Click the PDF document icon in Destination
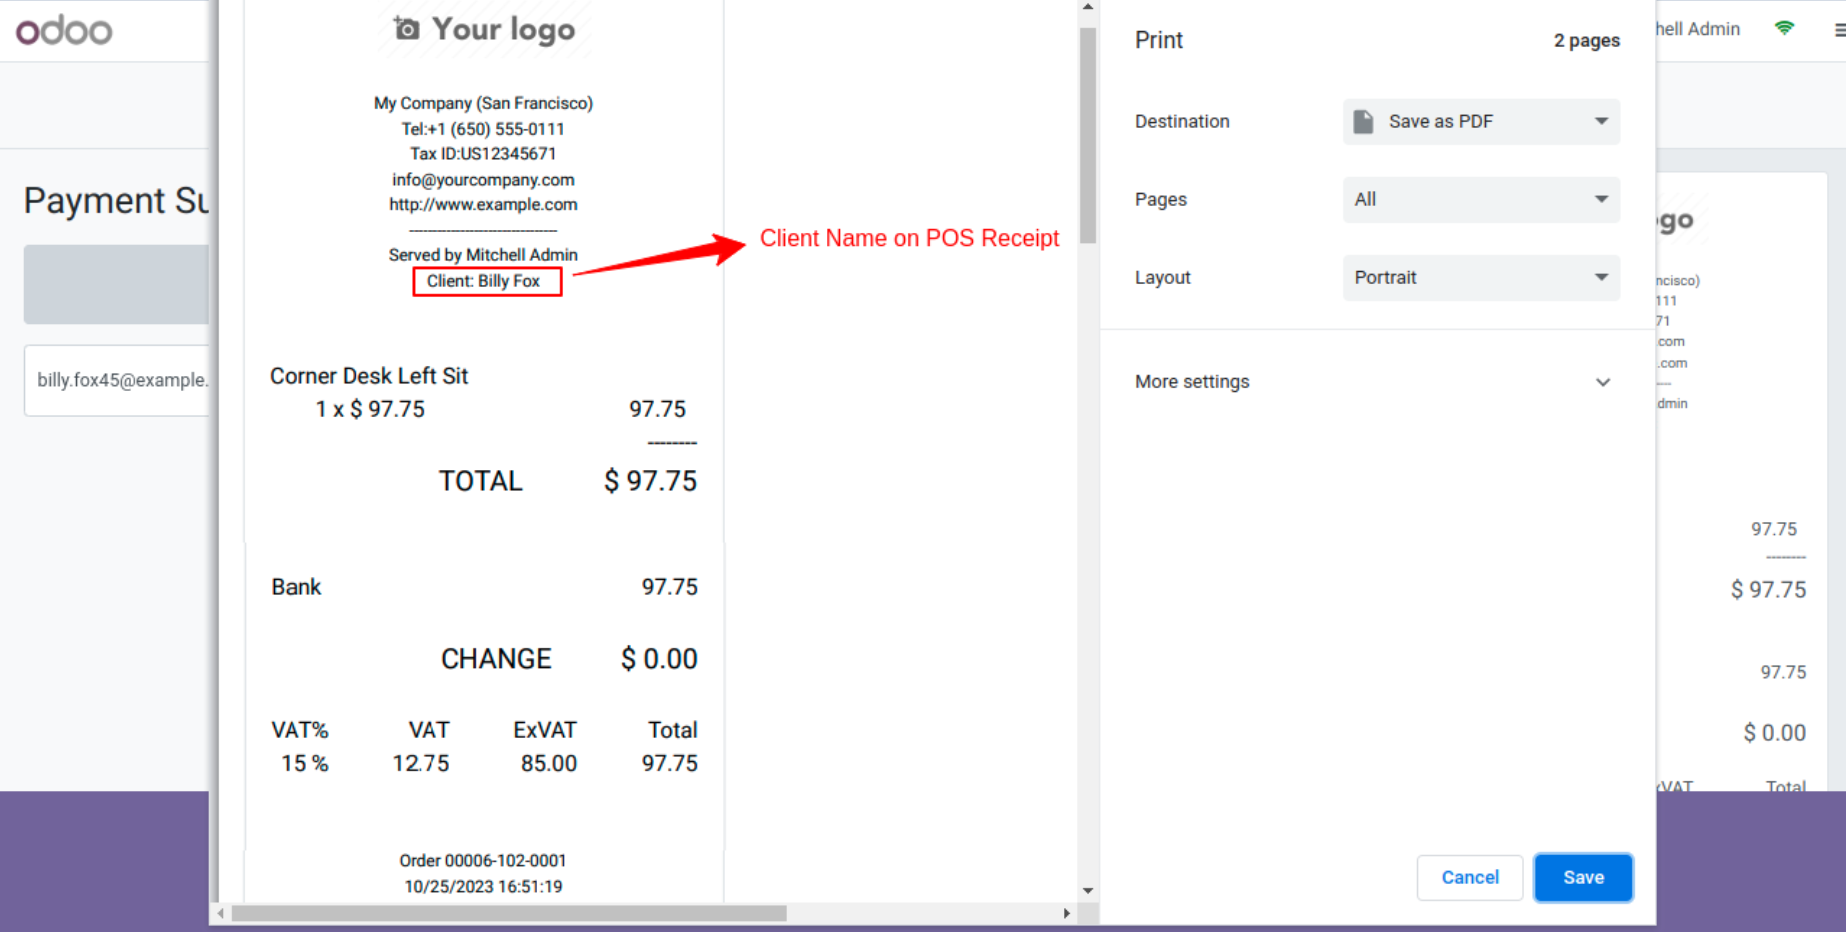Viewport: 1846px width, 932px height. 1363,122
